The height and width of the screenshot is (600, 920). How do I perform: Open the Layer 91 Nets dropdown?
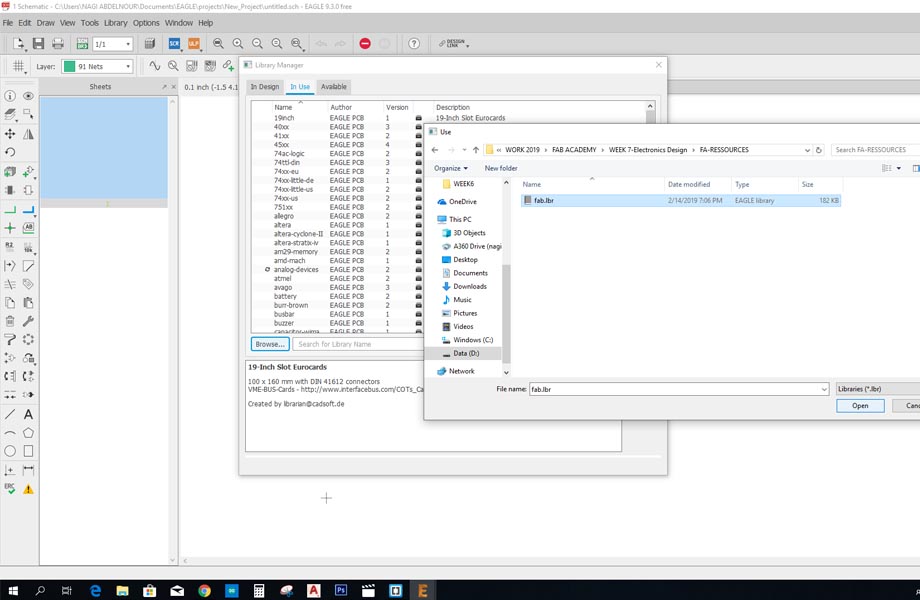tap(128, 66)
